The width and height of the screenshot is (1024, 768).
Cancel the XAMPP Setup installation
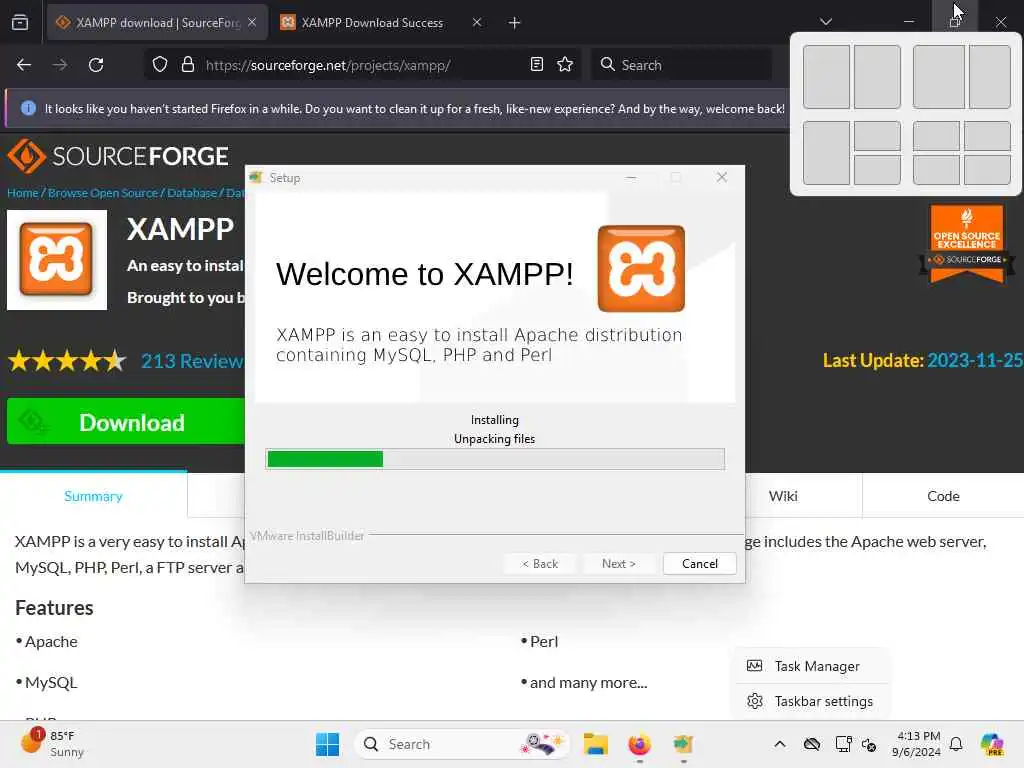(x=699, y=564)
